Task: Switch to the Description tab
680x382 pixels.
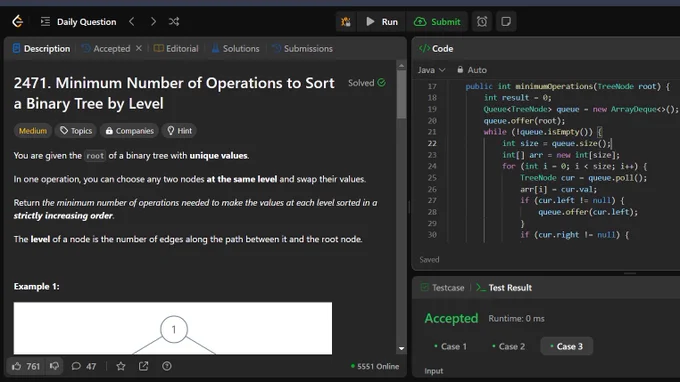Action: [41, 49]
